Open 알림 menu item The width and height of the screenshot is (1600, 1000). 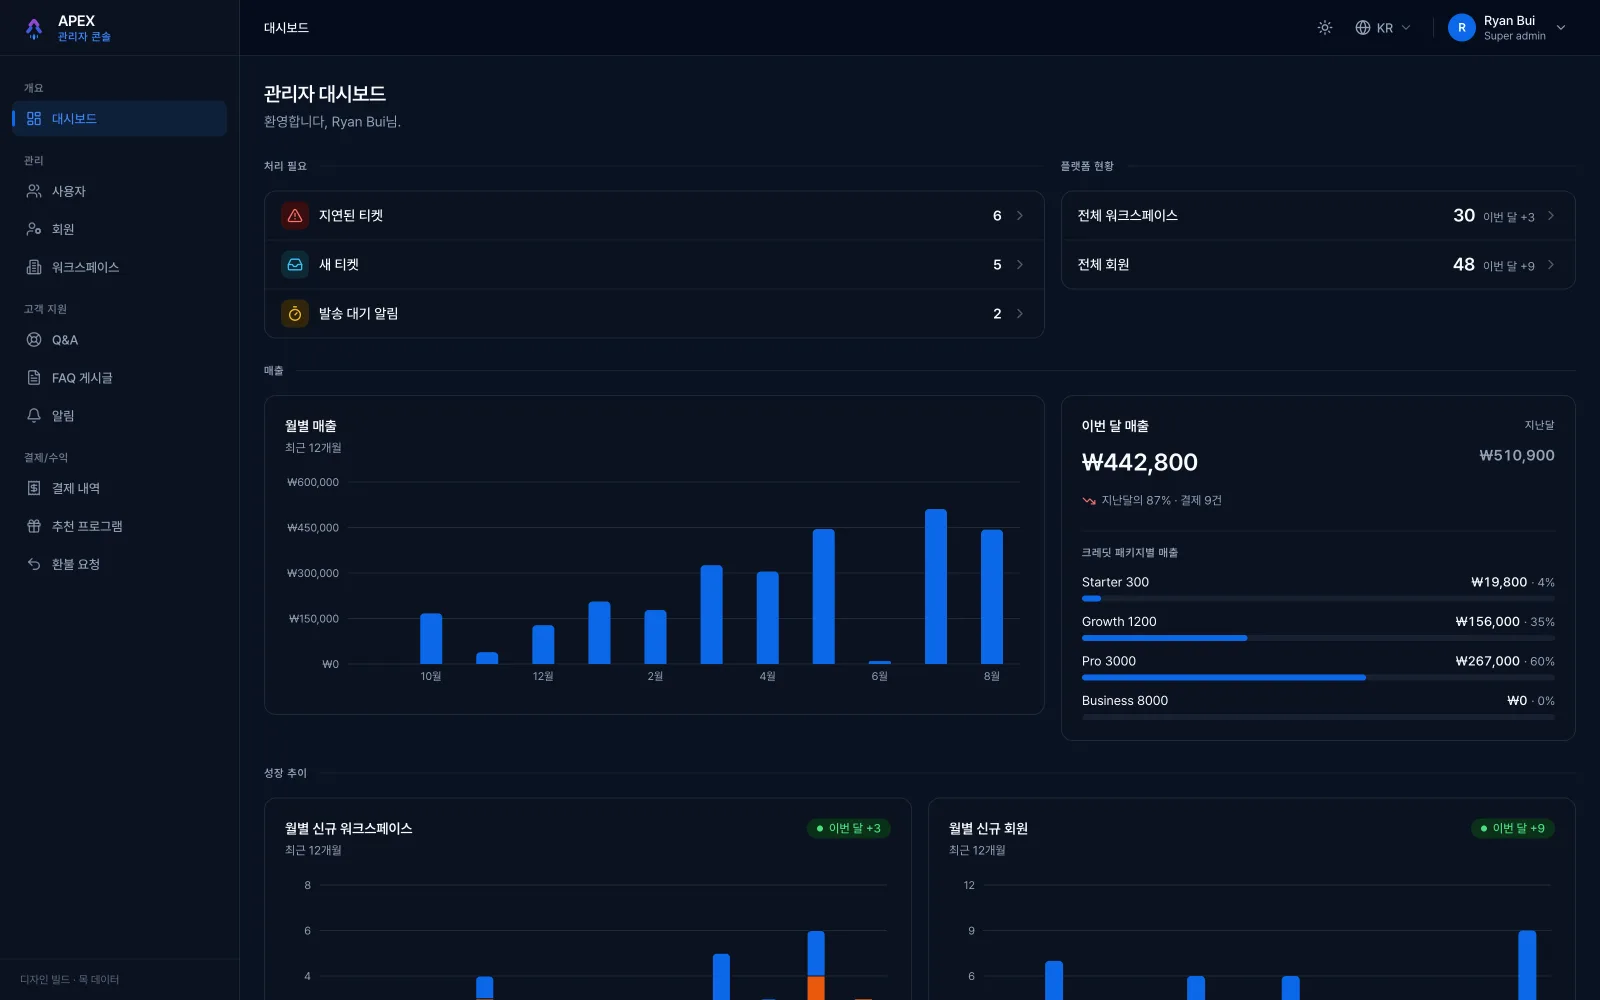[x=119, y=415]
